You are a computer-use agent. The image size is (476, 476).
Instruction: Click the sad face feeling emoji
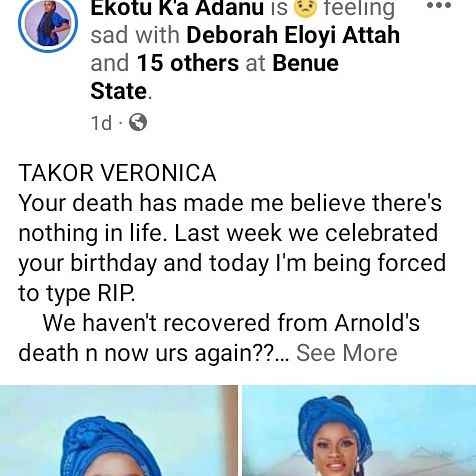click(304, 8)
